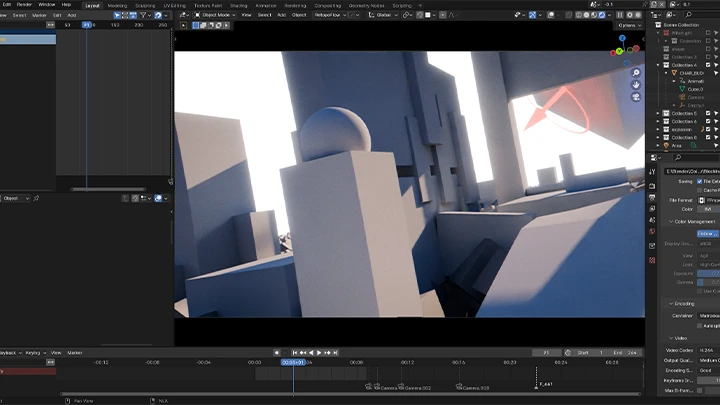Toggle viewport overlays icon

coord(551,15)
